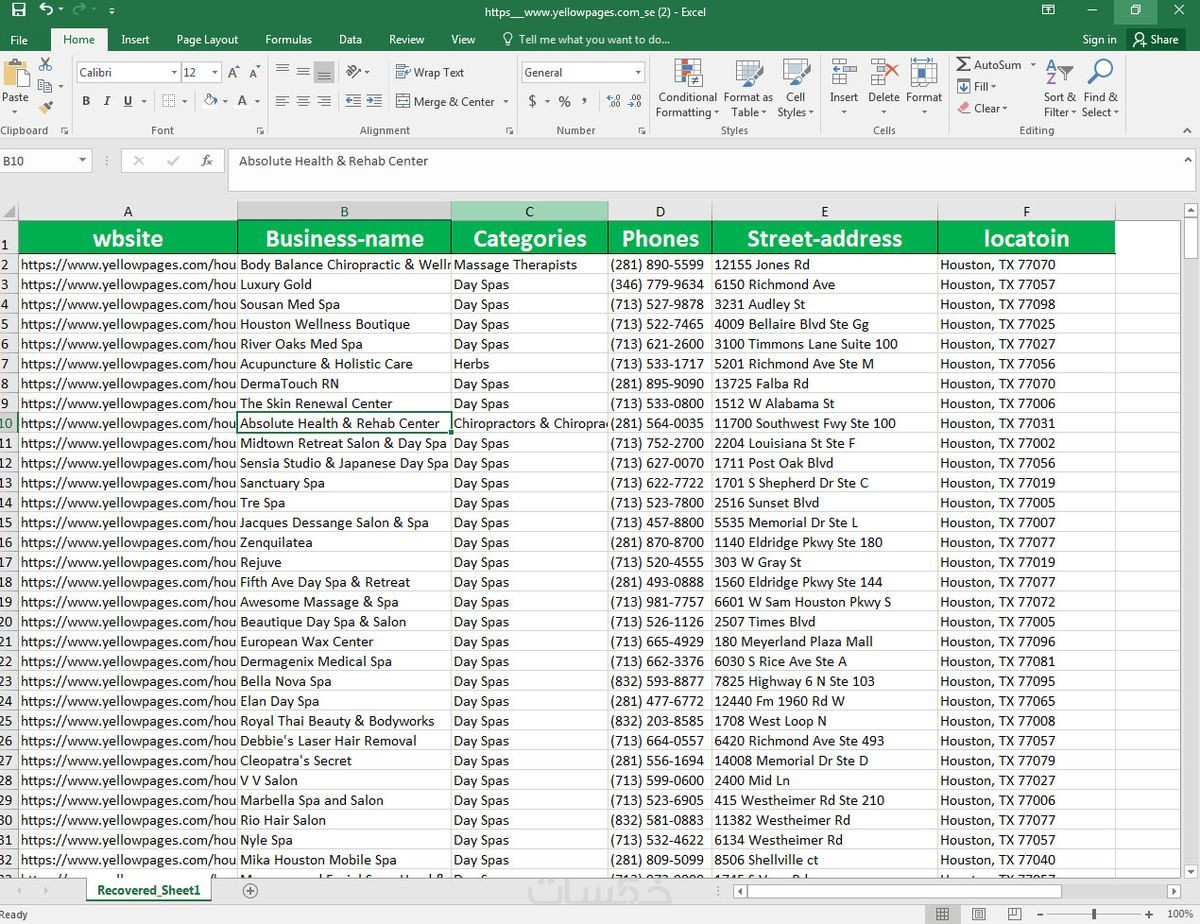Switch to Normal view in status bar
The height and width of the screenshot is (924, 1200).
coord(942,914)
